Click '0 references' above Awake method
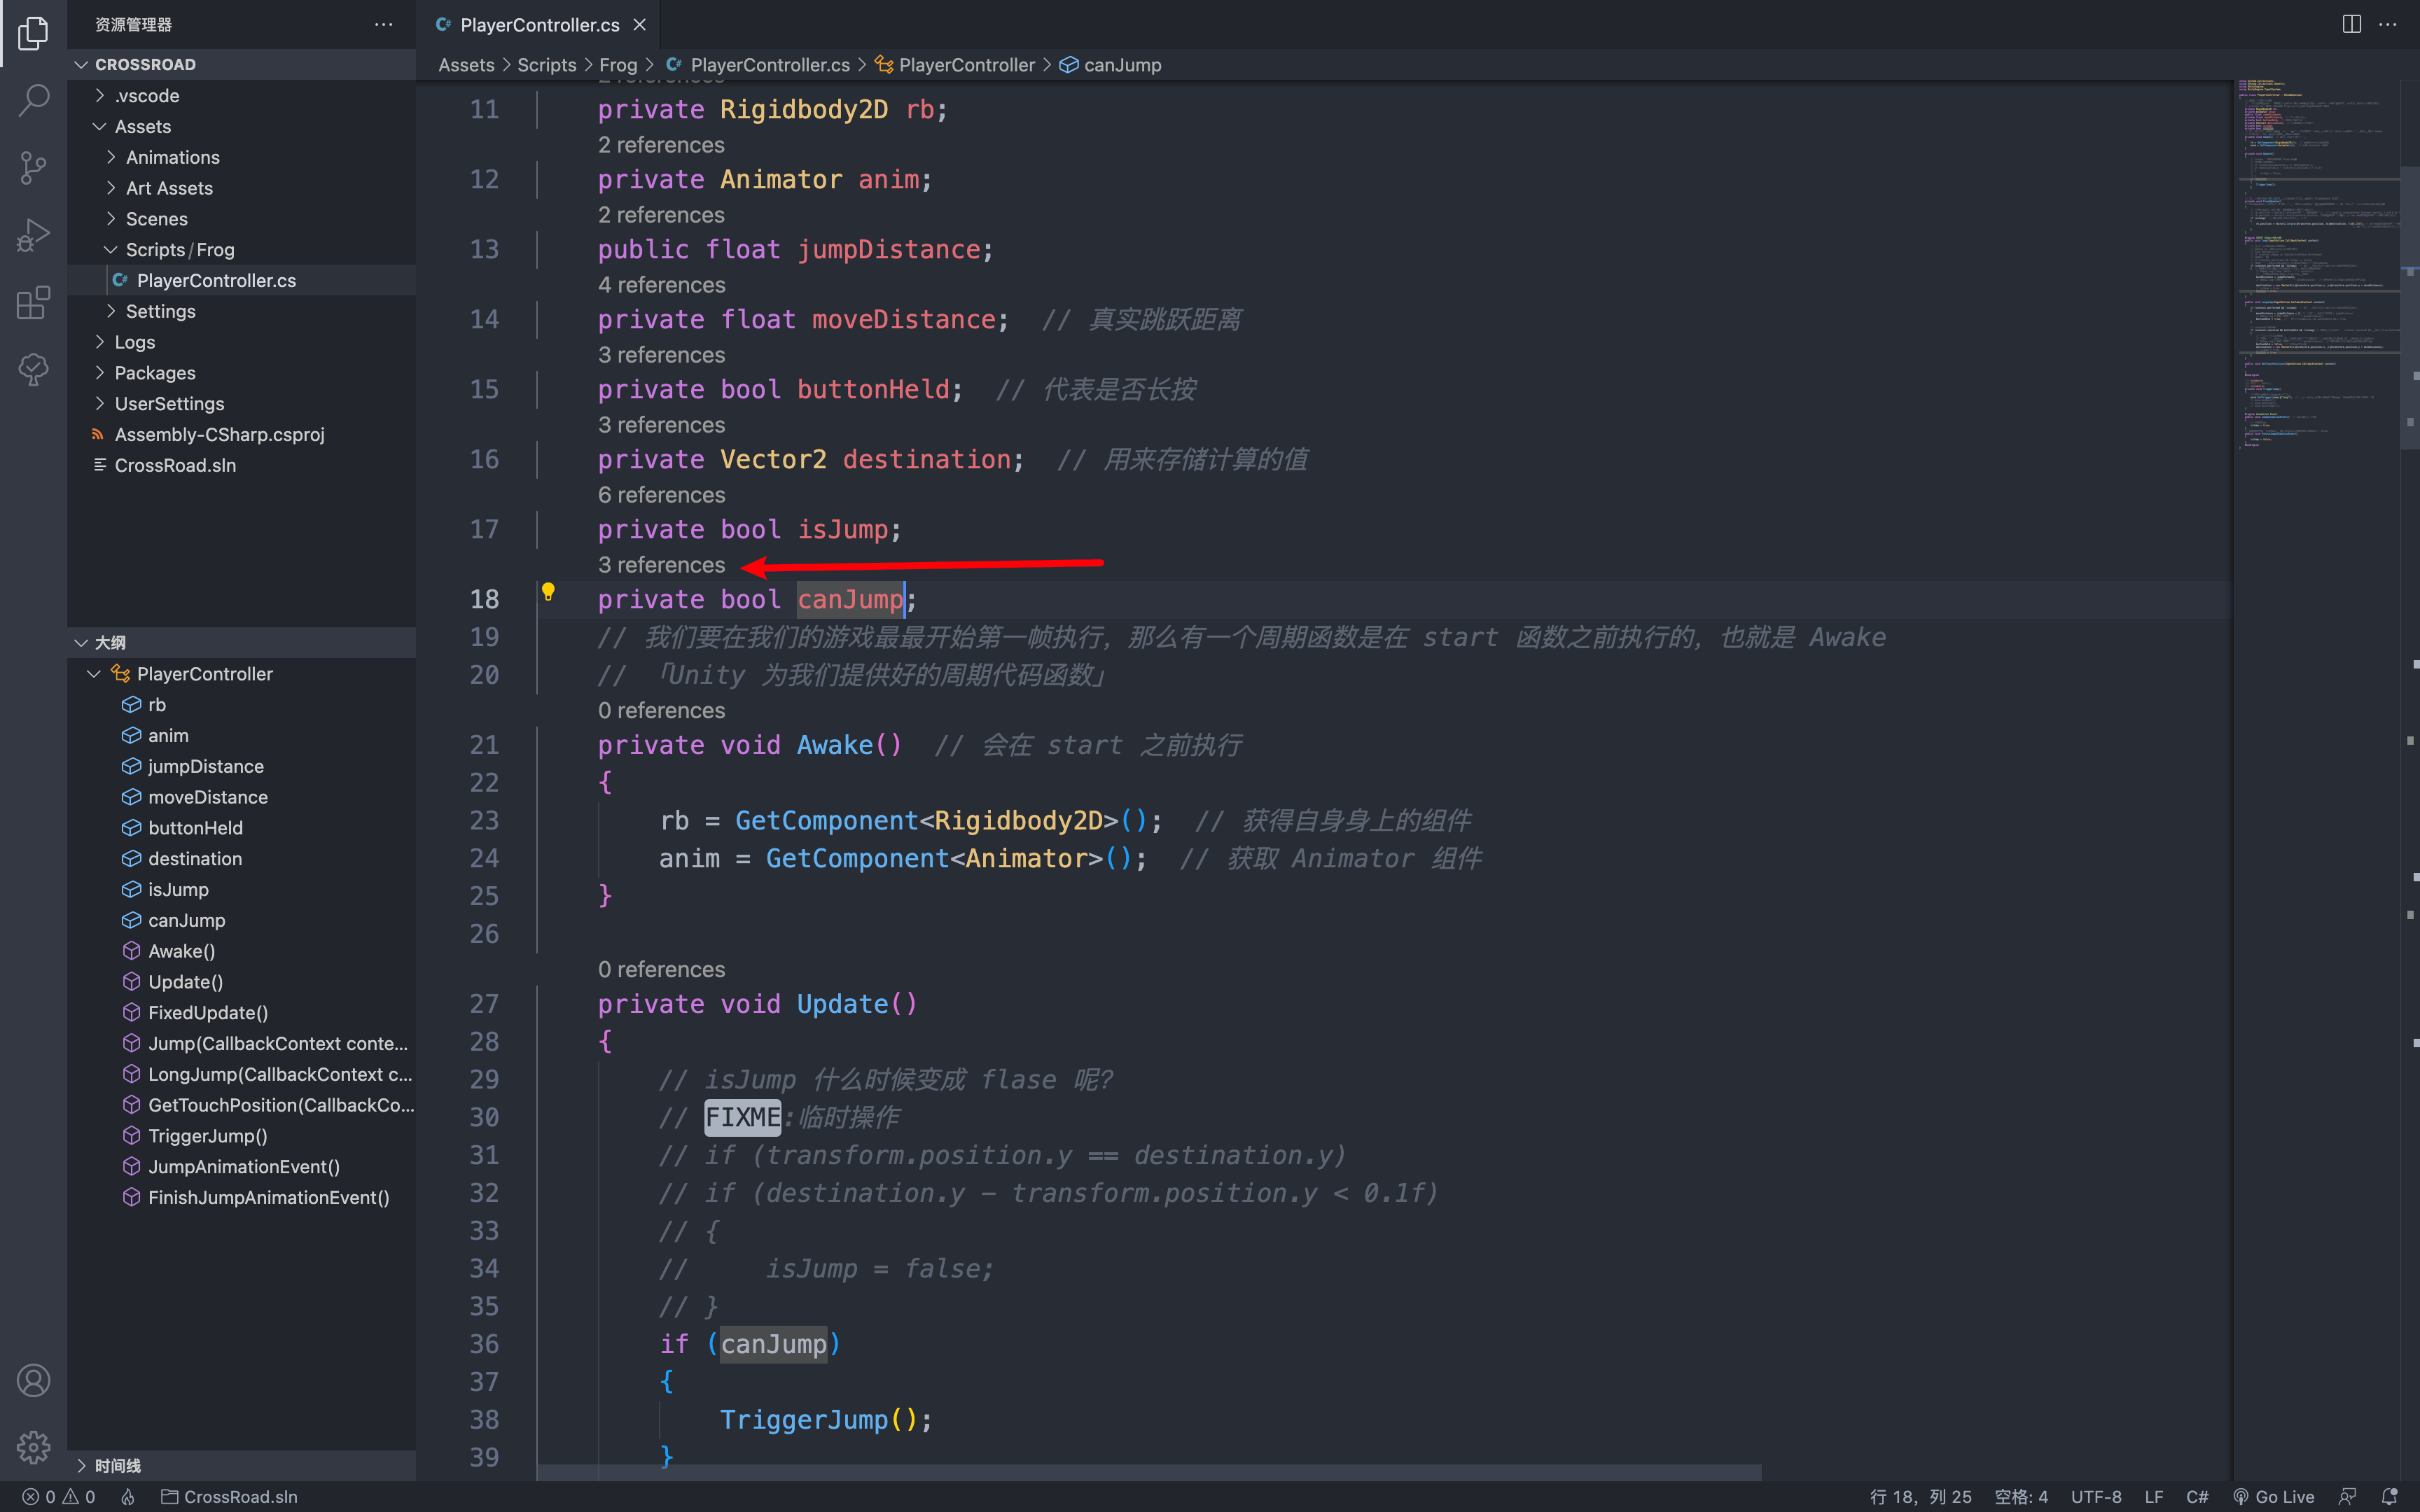This screenshot has width=2420, height=1512. [661, 711]
